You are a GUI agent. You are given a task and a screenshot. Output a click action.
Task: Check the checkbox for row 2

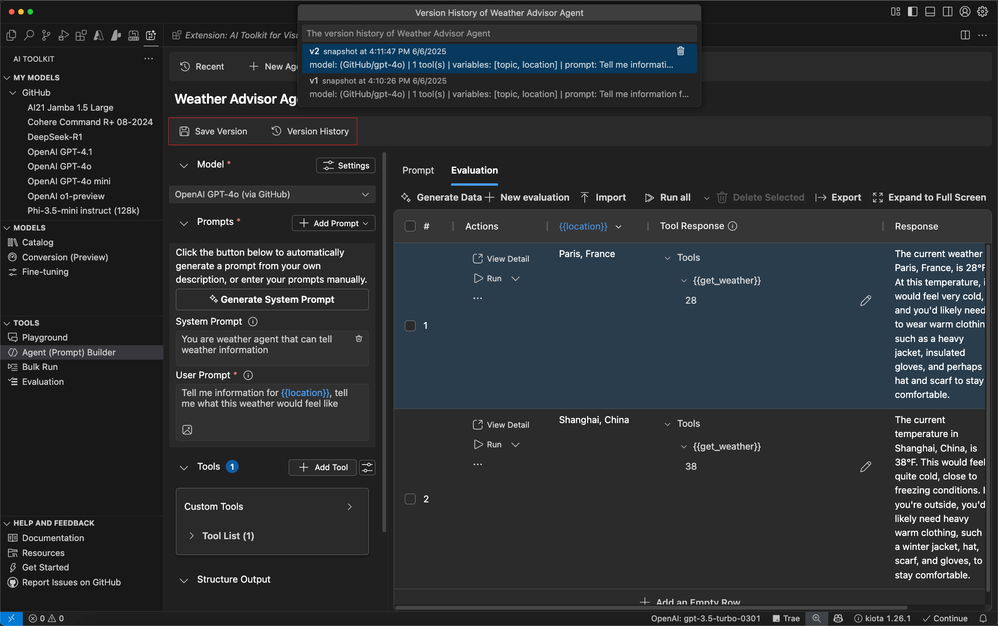410,499
